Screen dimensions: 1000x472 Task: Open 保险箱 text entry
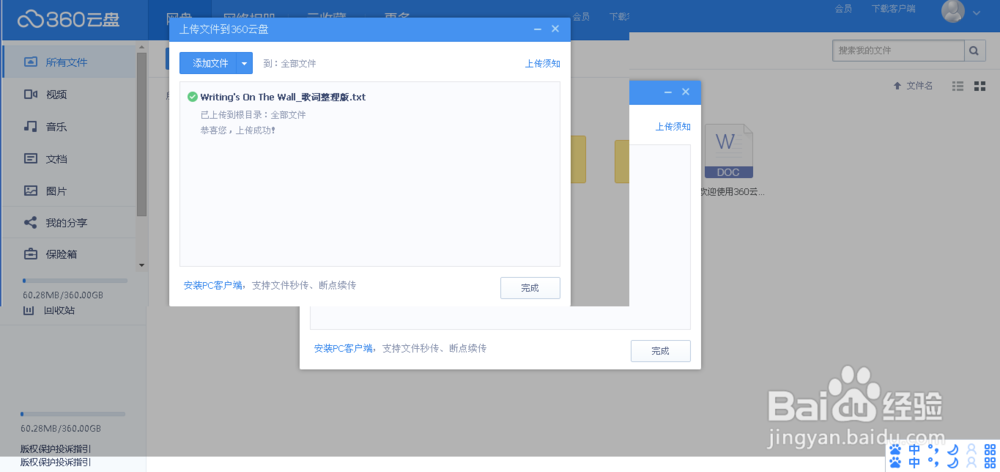(61, 254)
